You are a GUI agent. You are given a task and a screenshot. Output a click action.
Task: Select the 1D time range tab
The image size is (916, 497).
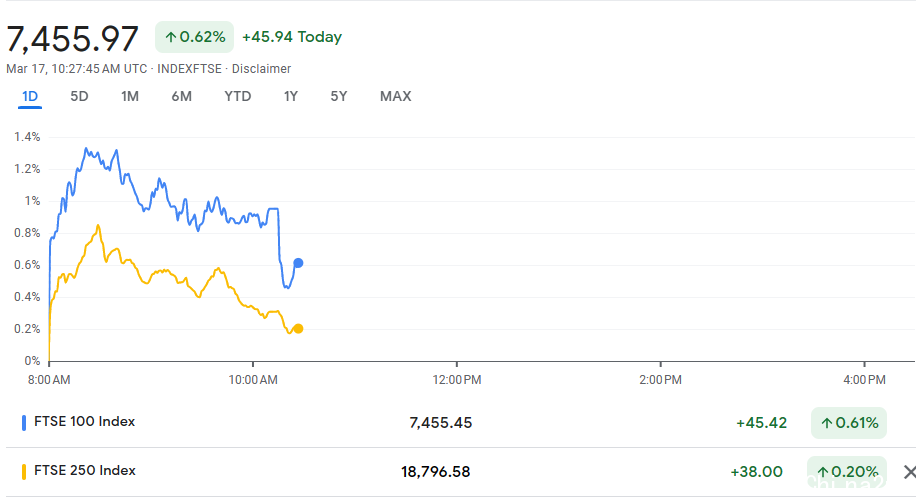coord(30,96)
